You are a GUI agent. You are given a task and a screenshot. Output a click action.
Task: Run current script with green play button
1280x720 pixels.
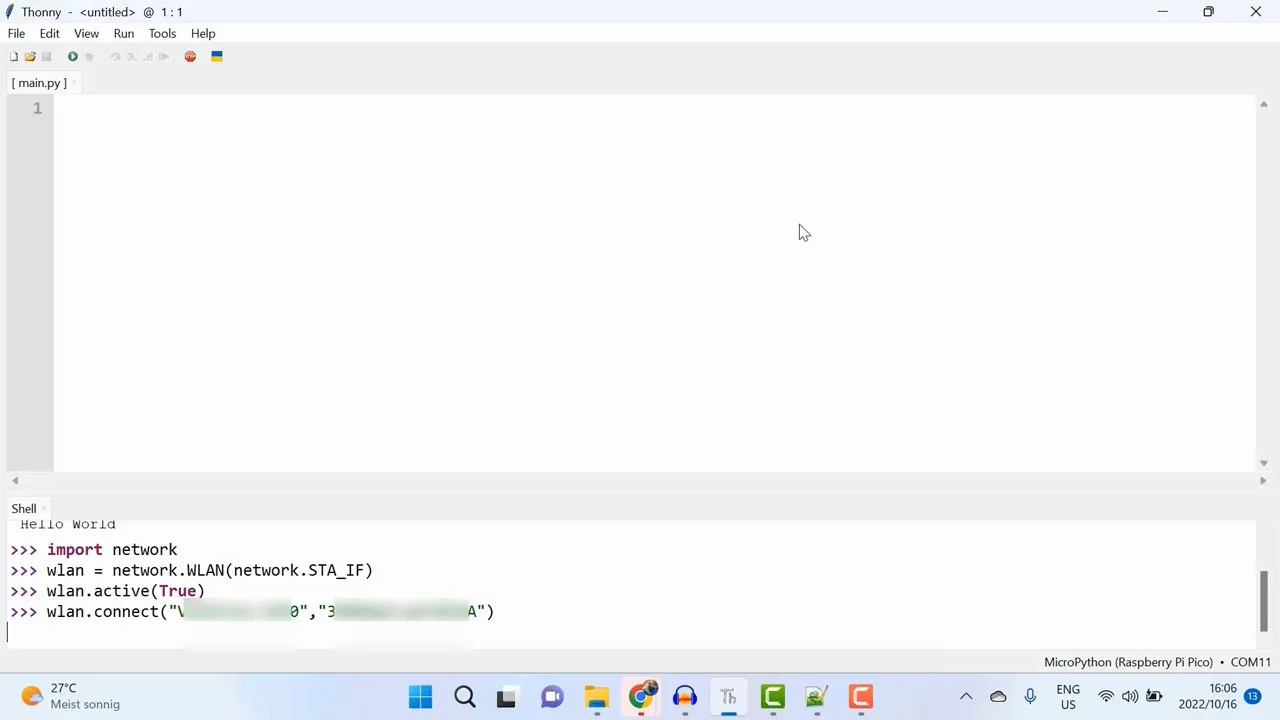tap(72, 57)
